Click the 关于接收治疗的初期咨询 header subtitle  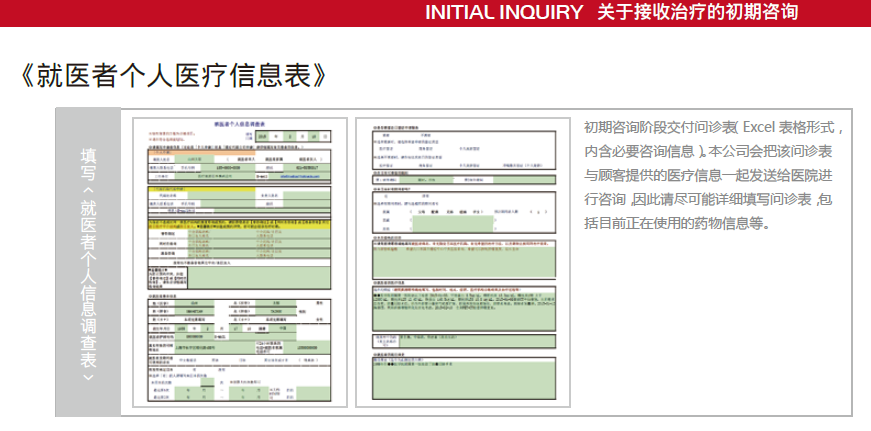click(697, 12)
